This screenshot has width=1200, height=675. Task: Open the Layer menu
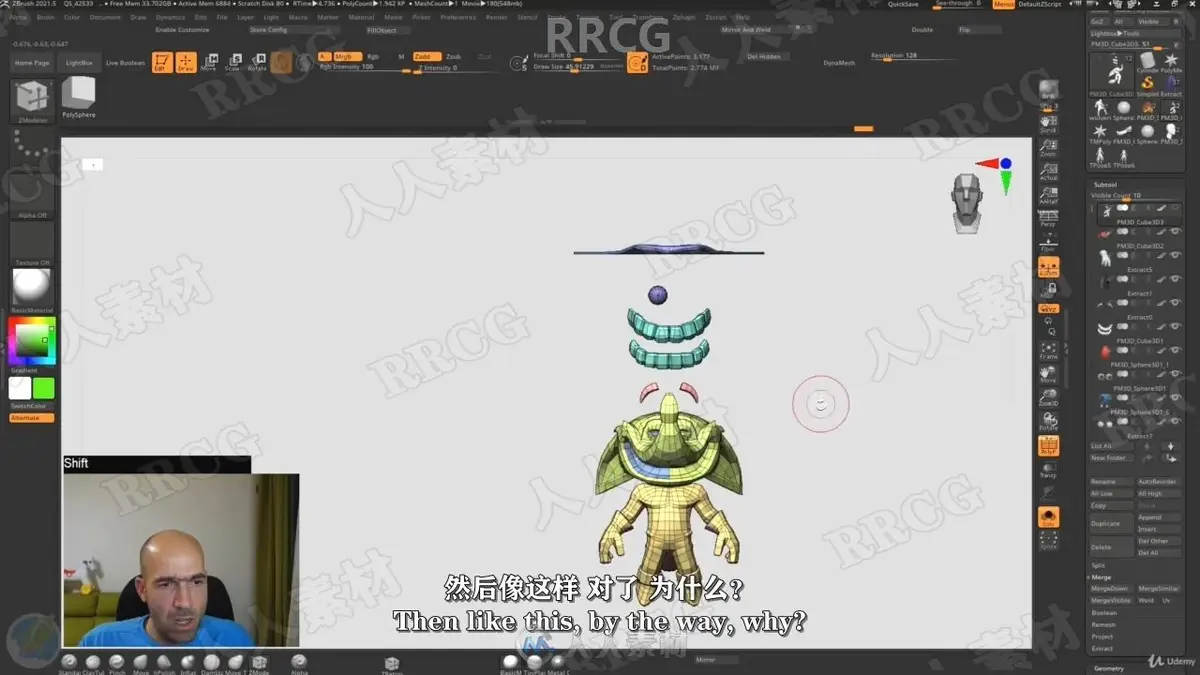coord(245,17)
